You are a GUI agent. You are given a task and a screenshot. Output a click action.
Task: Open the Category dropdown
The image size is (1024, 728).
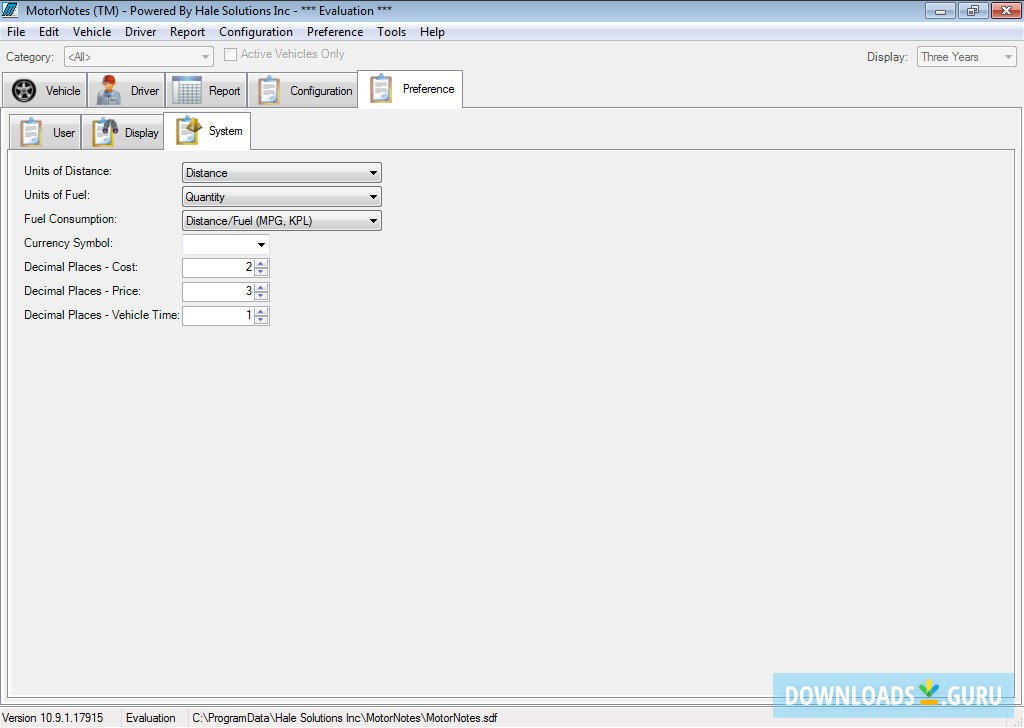[138, 57]
